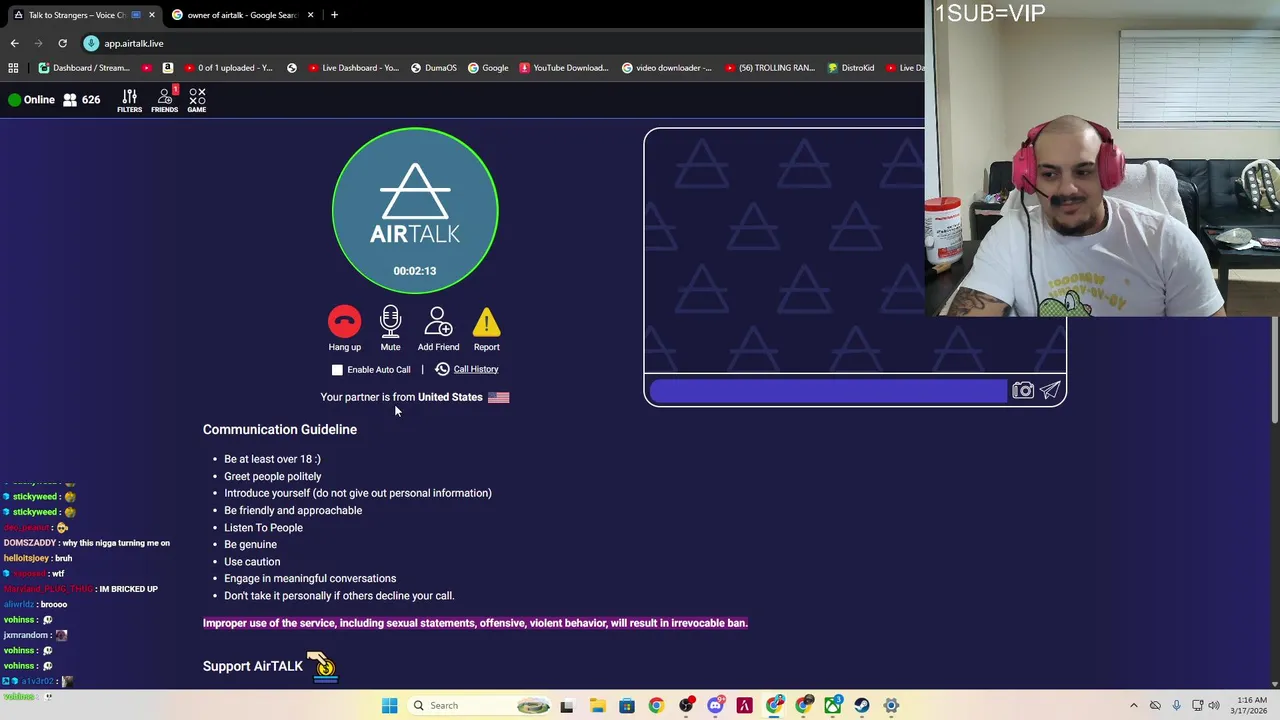Open the Xbox app from the taskbar
Image resolution: width=1280 pixels, height=720 pixels.
[832, 706]
